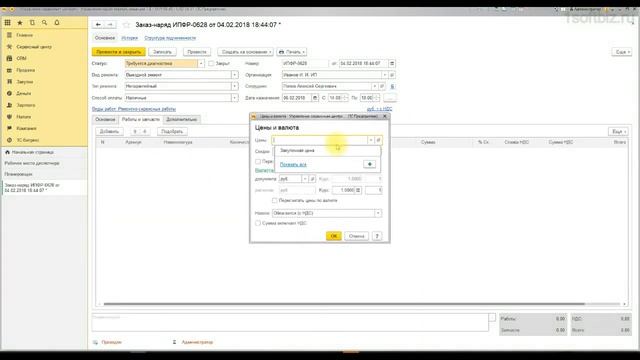Screen dimensions: 640x360
Task: Open Структура подчиненности link
Action: click(170, 38)
